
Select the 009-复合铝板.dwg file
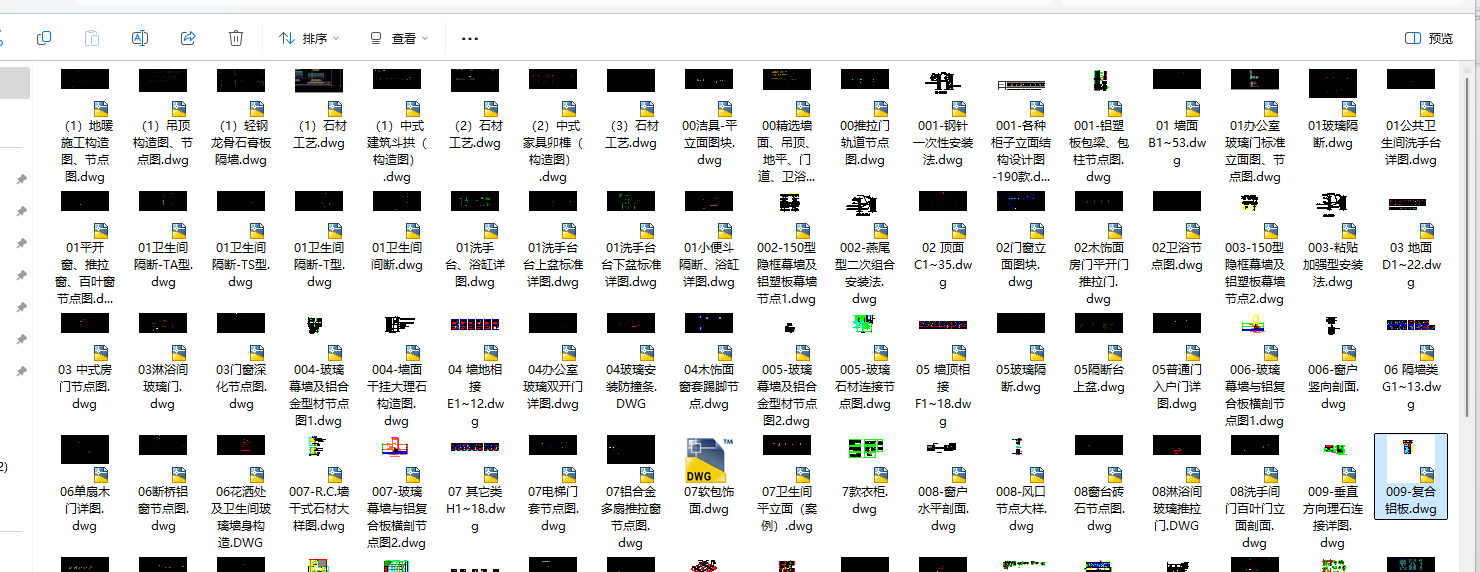[1410, 478]
